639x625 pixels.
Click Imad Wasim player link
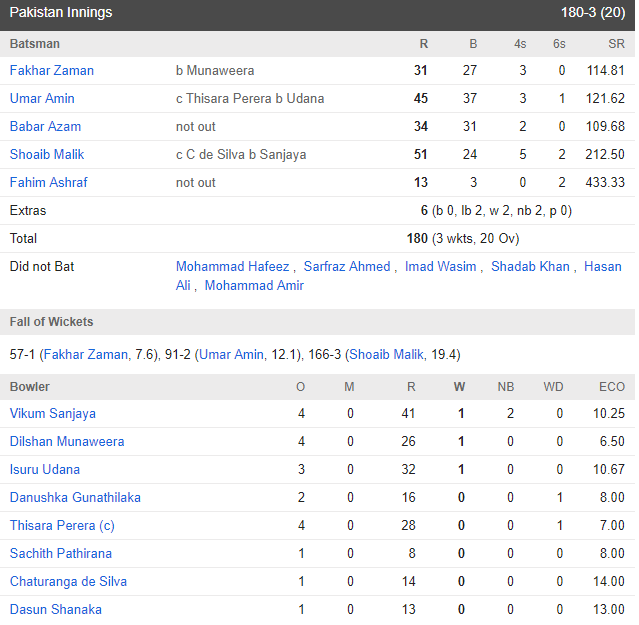[x=440, y=267]
